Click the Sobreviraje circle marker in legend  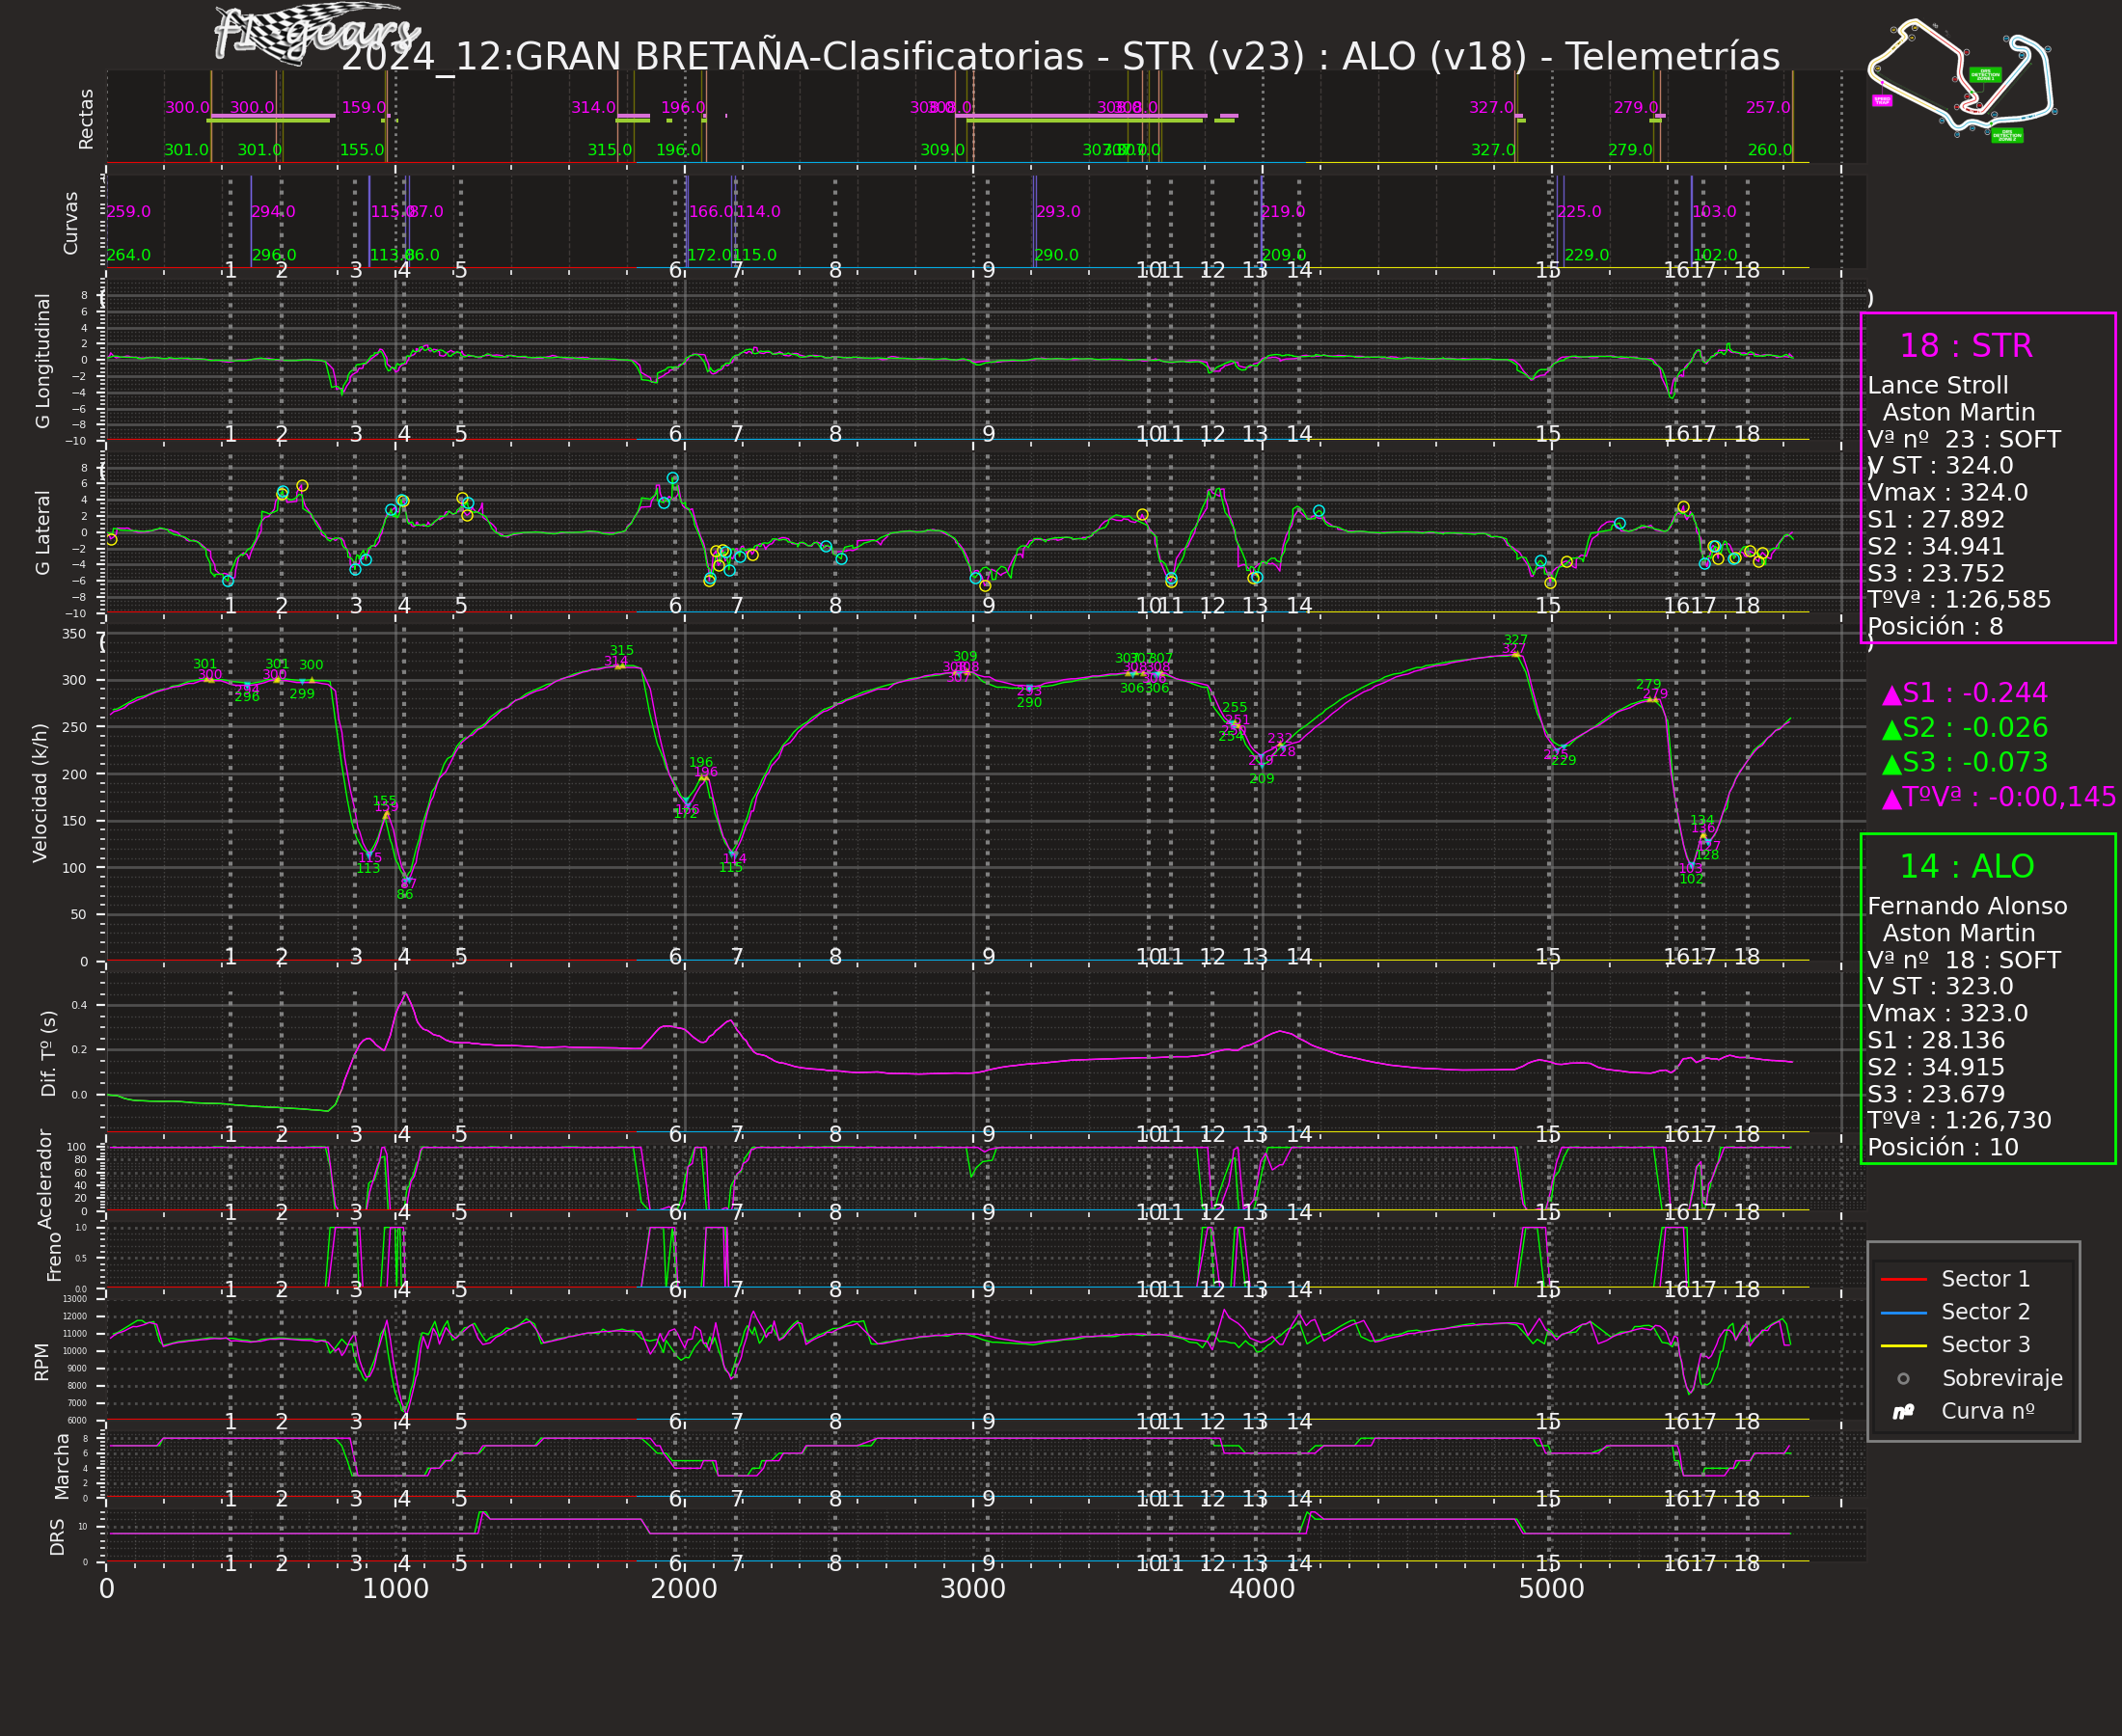pos(1903,1378)
